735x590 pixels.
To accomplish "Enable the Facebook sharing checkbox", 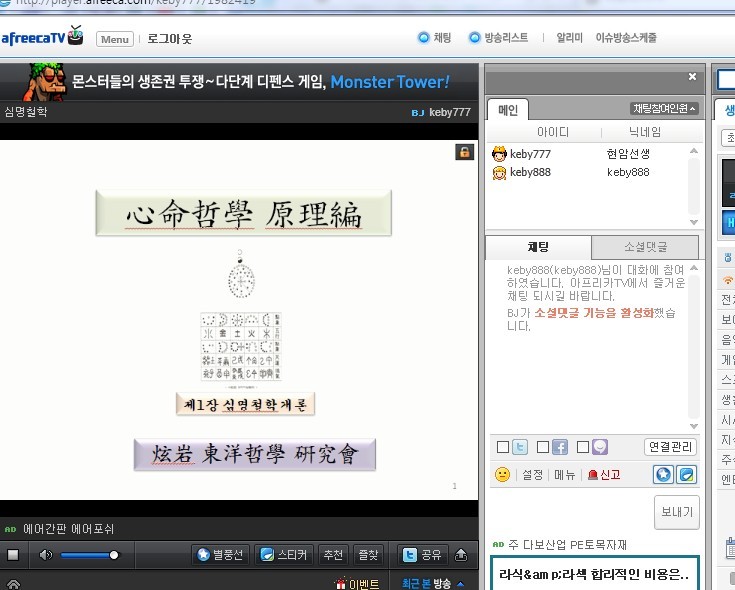I will pyautogui.click(x=543, y=447).
